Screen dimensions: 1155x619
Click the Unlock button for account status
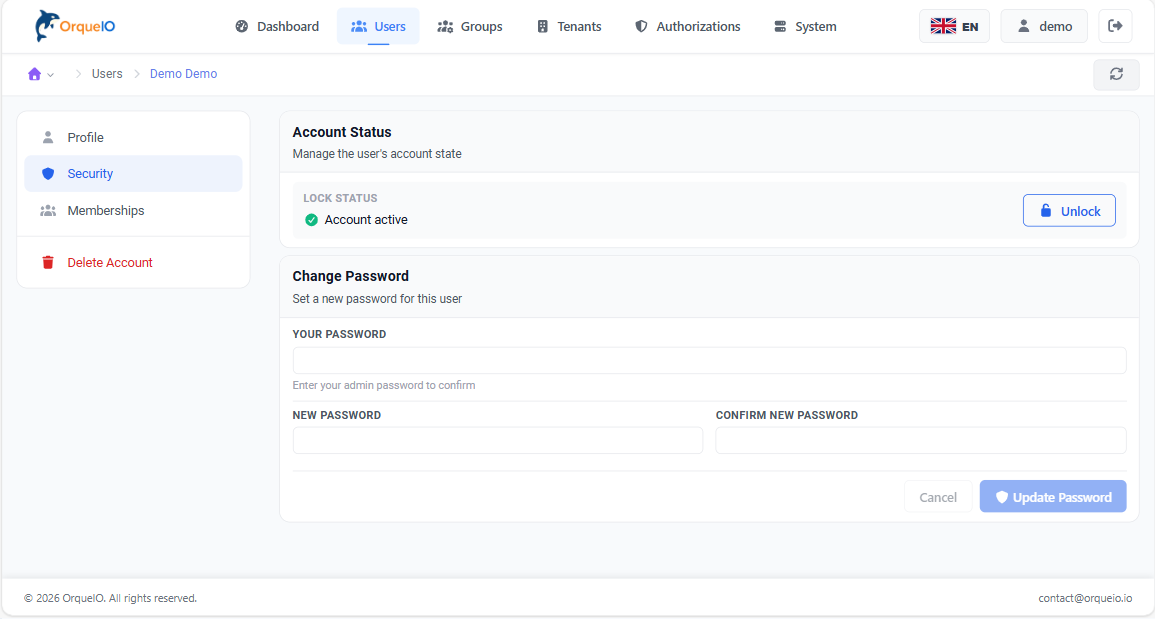[1069, 210]
